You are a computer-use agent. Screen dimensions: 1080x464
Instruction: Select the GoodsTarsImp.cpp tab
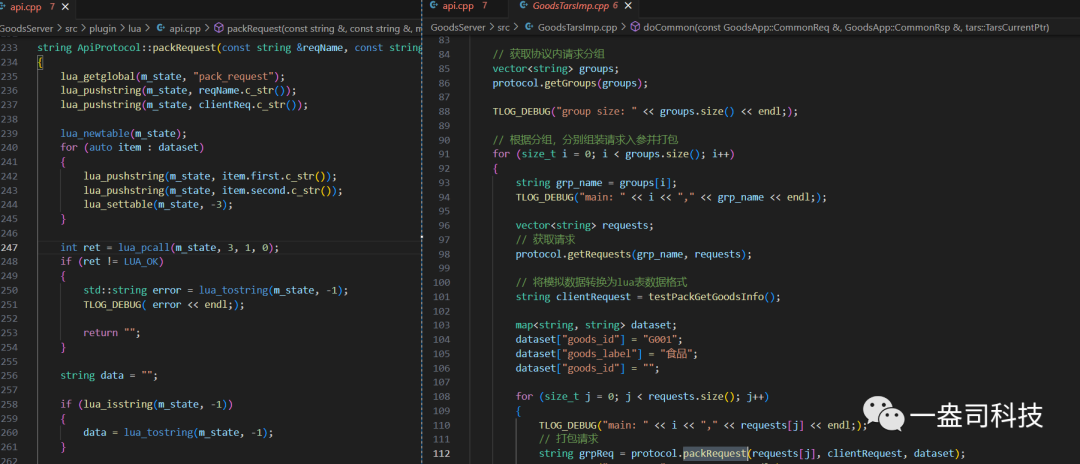571,6
